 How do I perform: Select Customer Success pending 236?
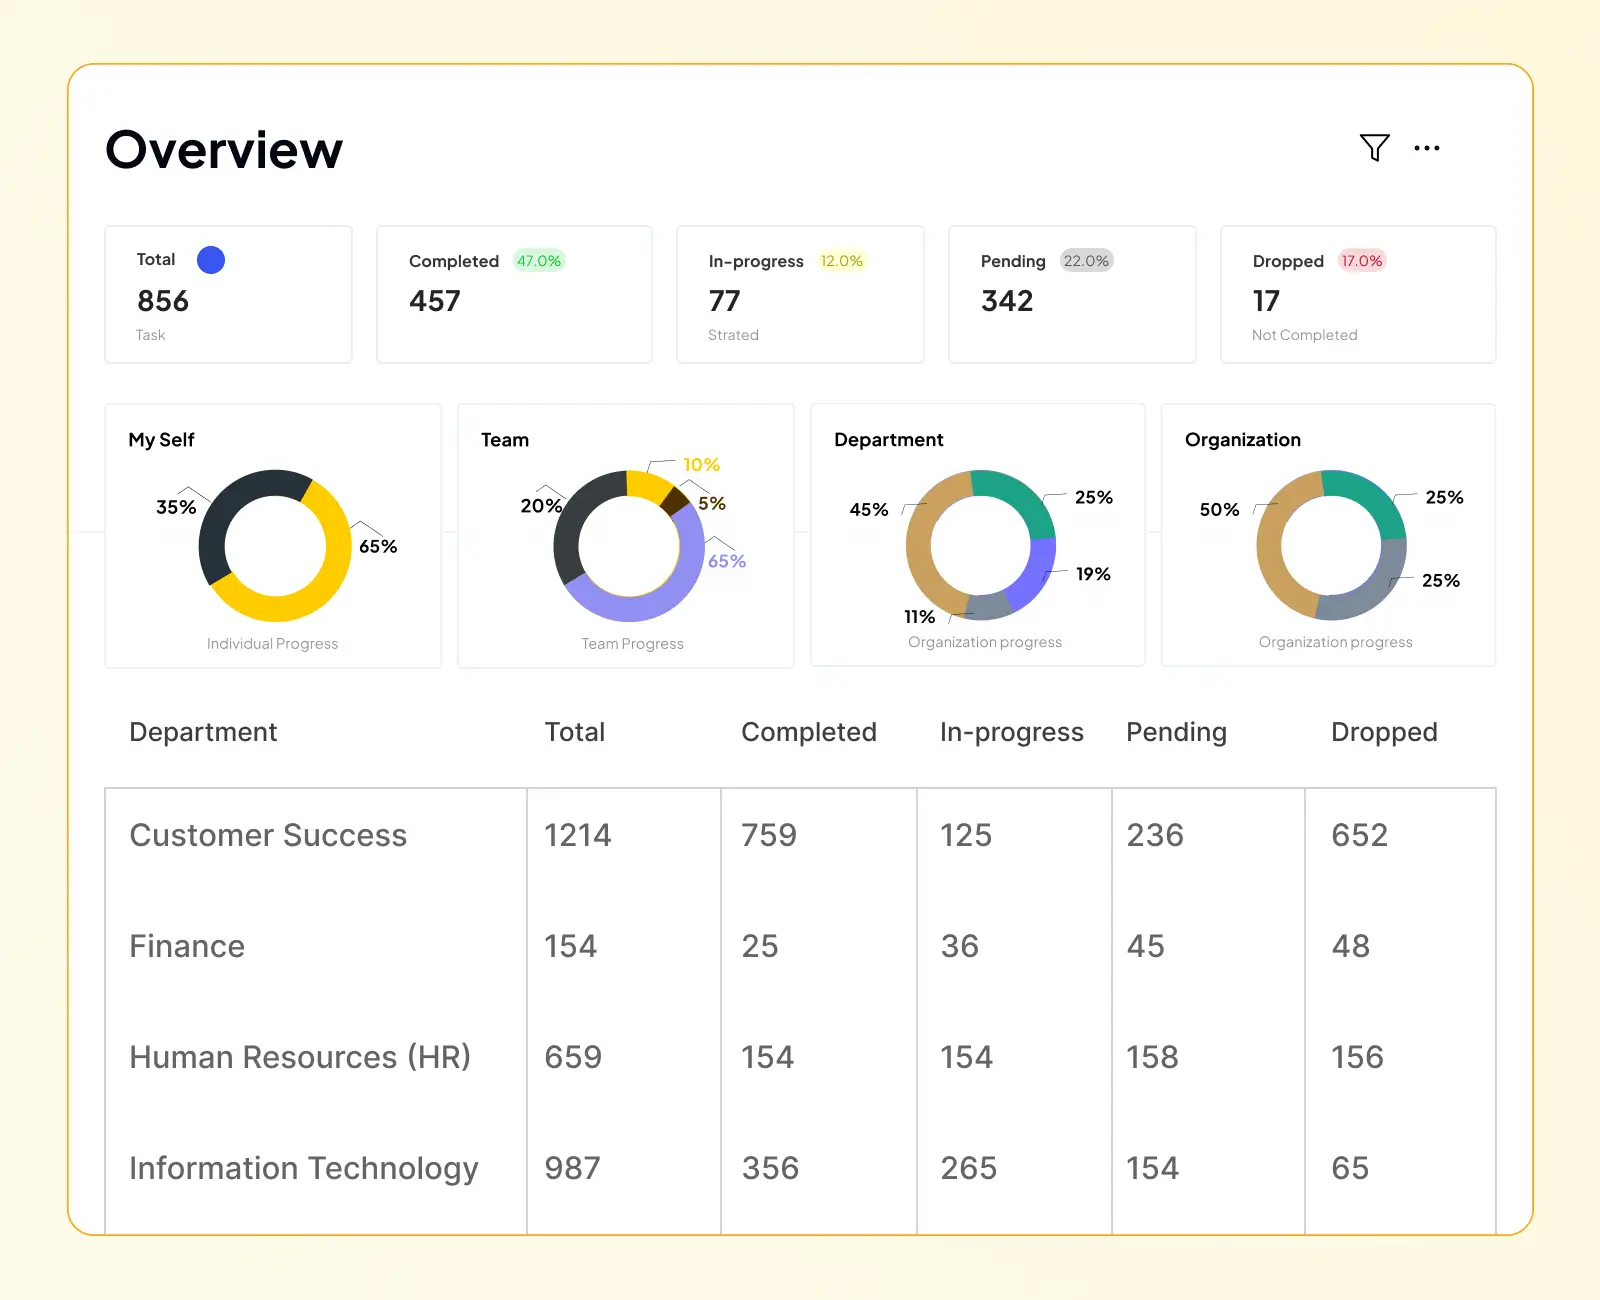coord(1155,835)
